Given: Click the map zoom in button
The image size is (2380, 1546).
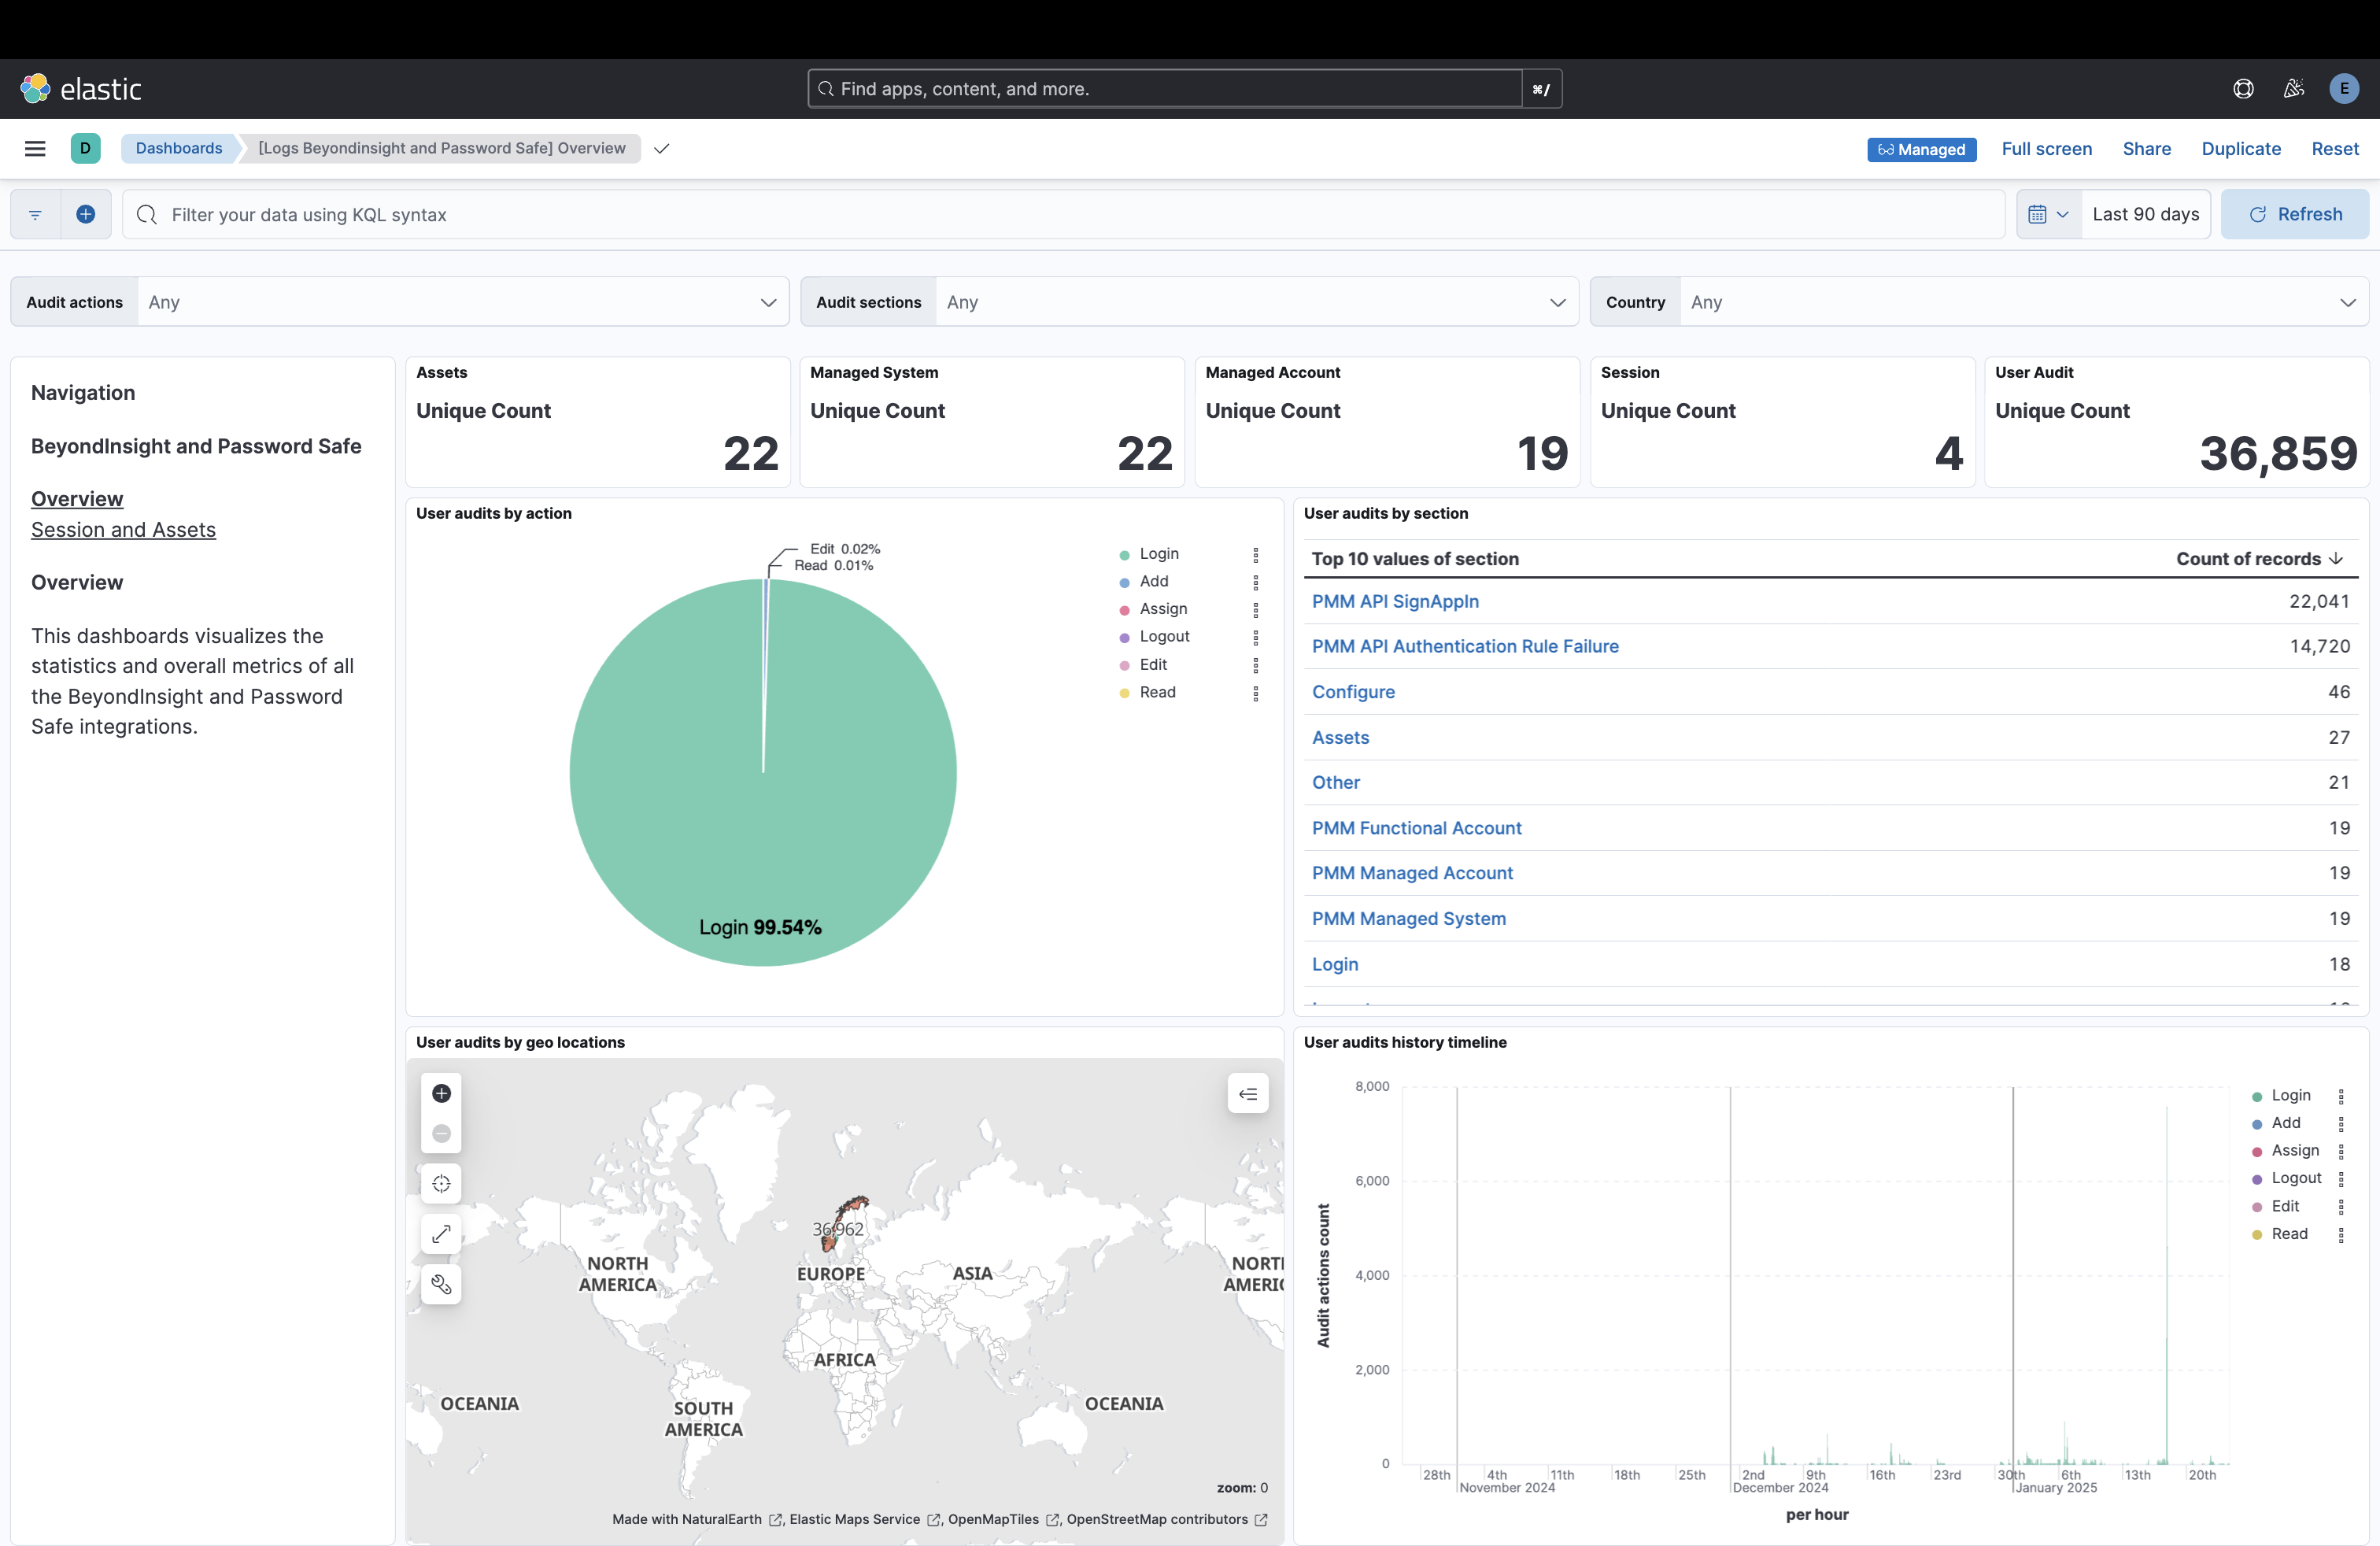Looking at the screenshot, I should pos(441,1093).
